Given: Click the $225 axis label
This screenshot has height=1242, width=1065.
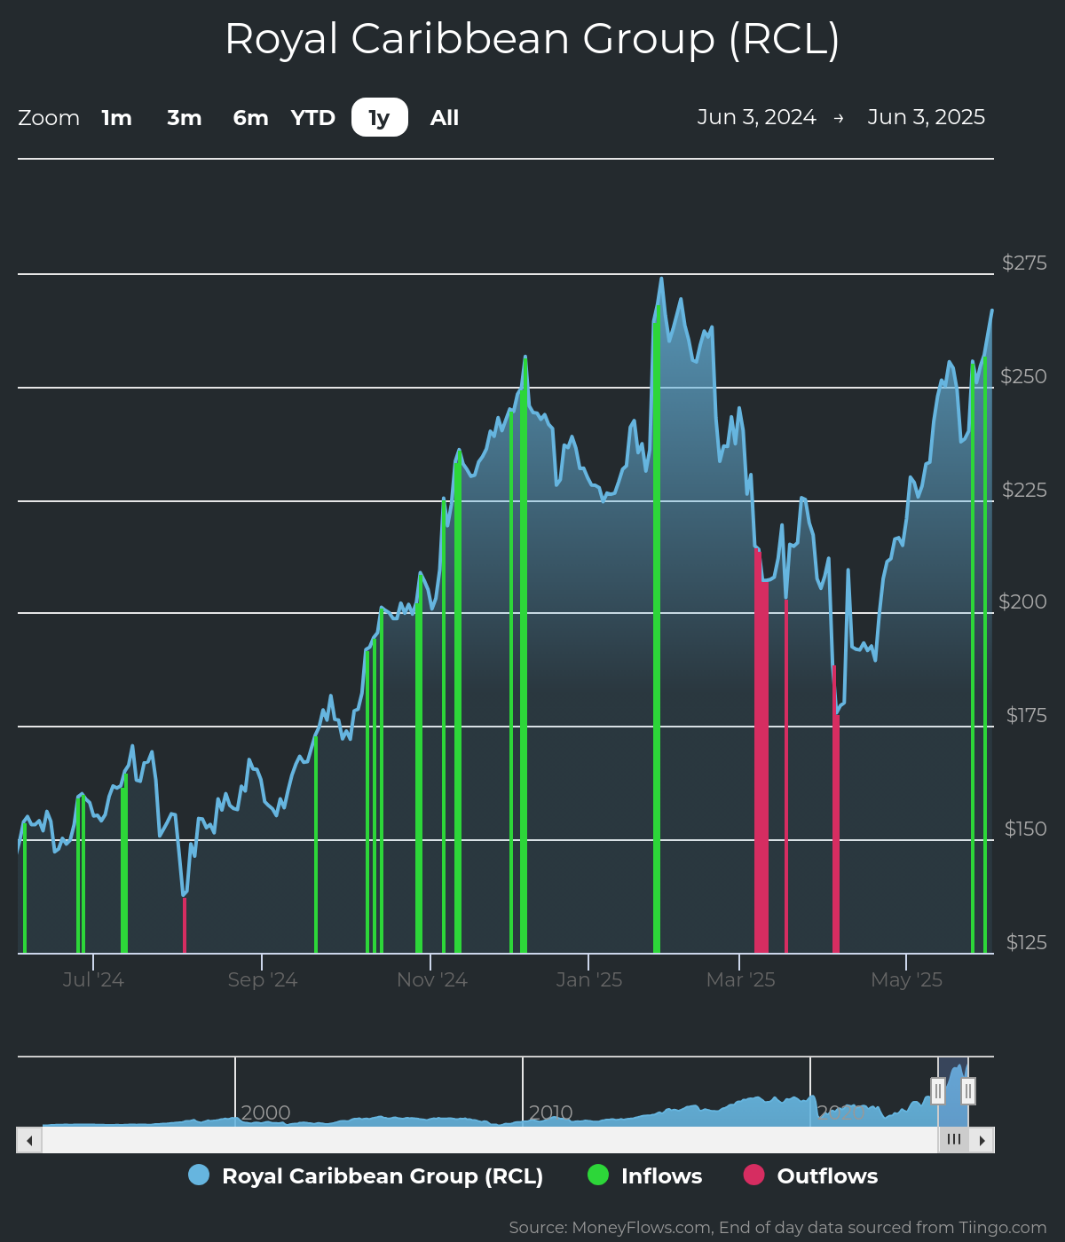Looking at the screenshot, I should [1024, 490].
